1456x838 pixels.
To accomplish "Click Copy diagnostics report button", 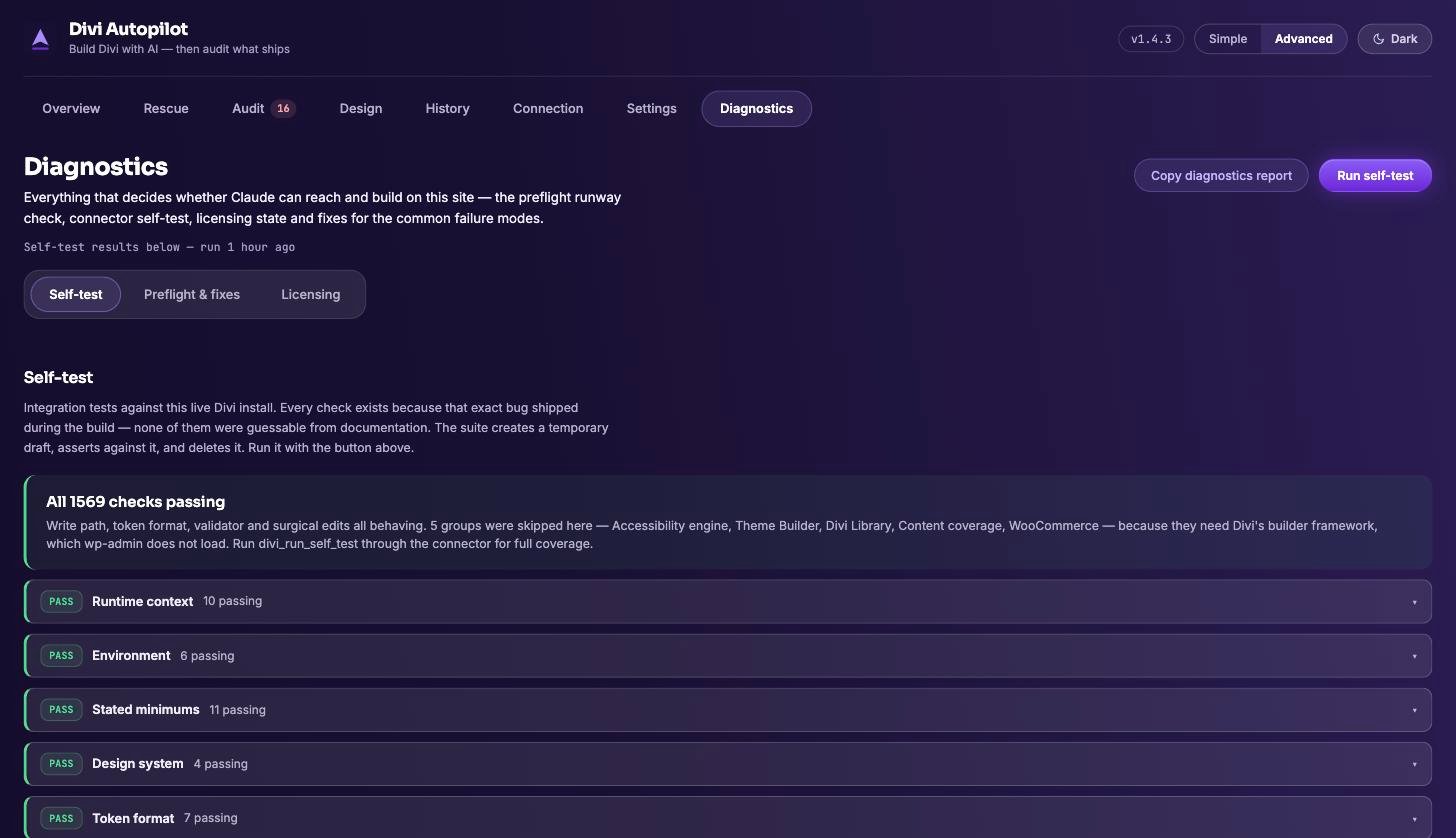I will [1221, 175].
